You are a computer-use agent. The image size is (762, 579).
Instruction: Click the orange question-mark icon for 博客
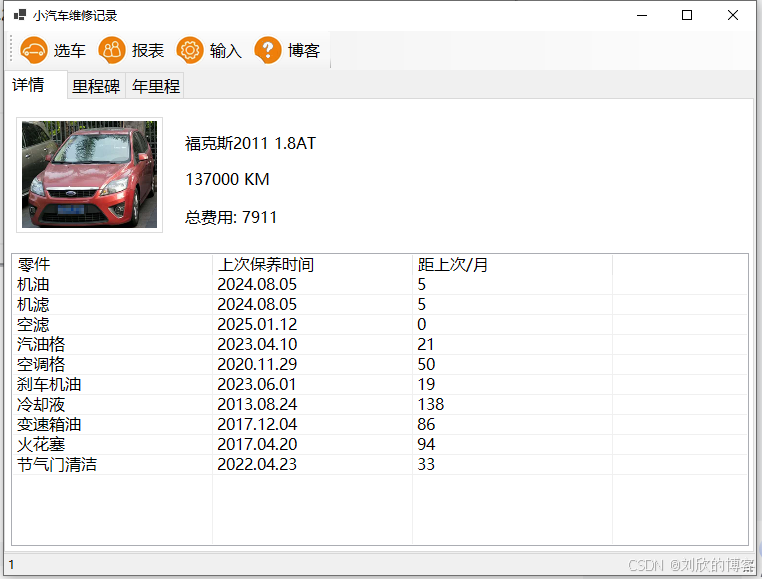[268, 50]
